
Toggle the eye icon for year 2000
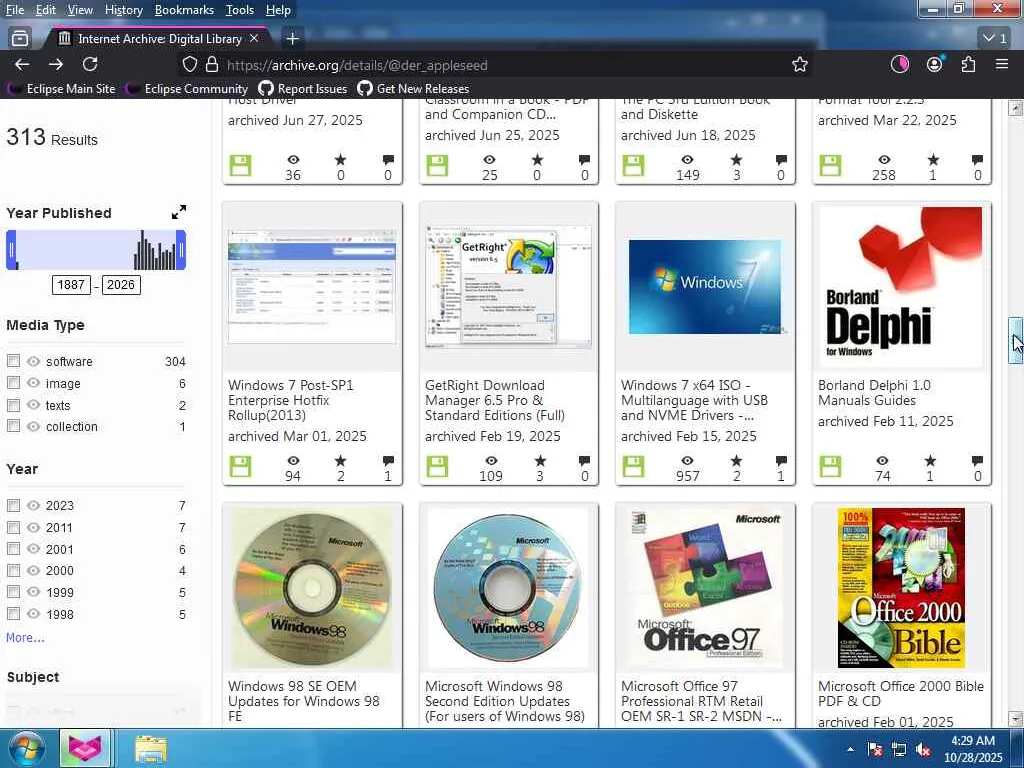(x=33, y=570)
